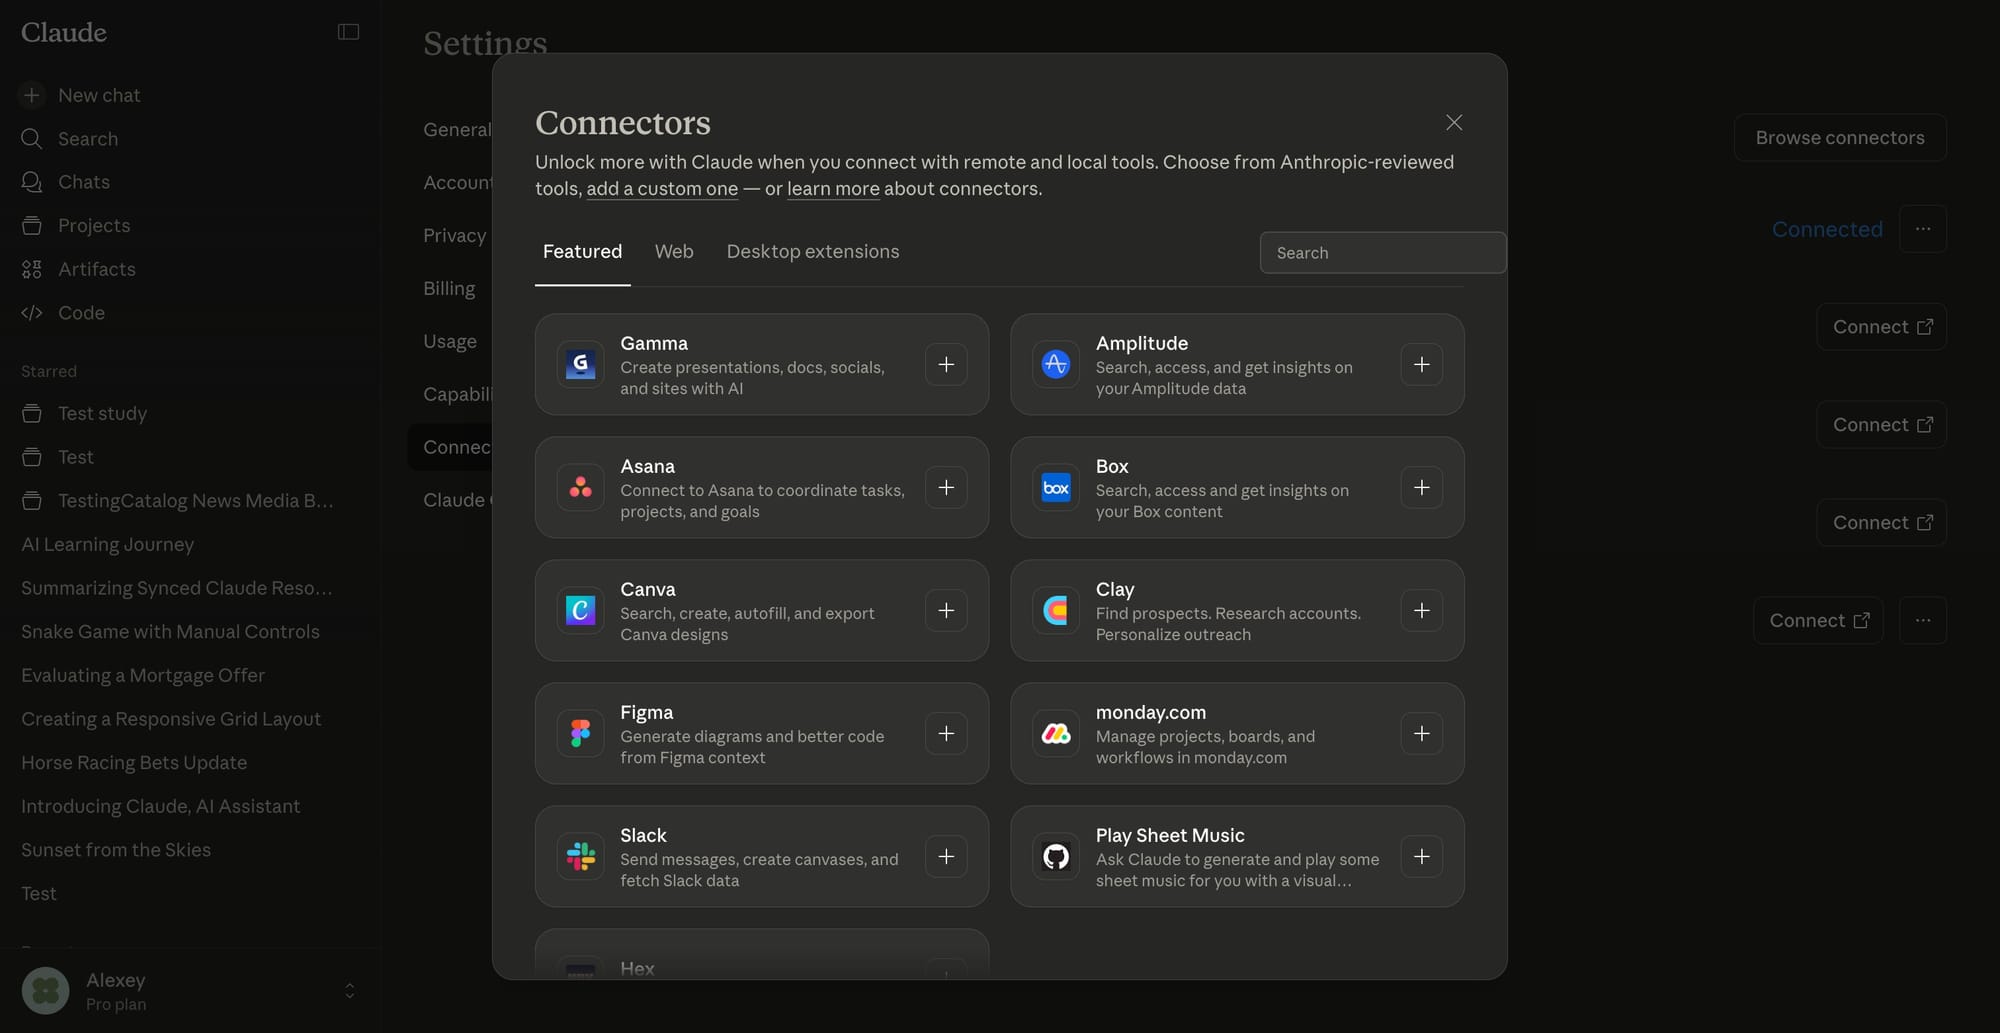Click the Code section icon

coord(31,313)
